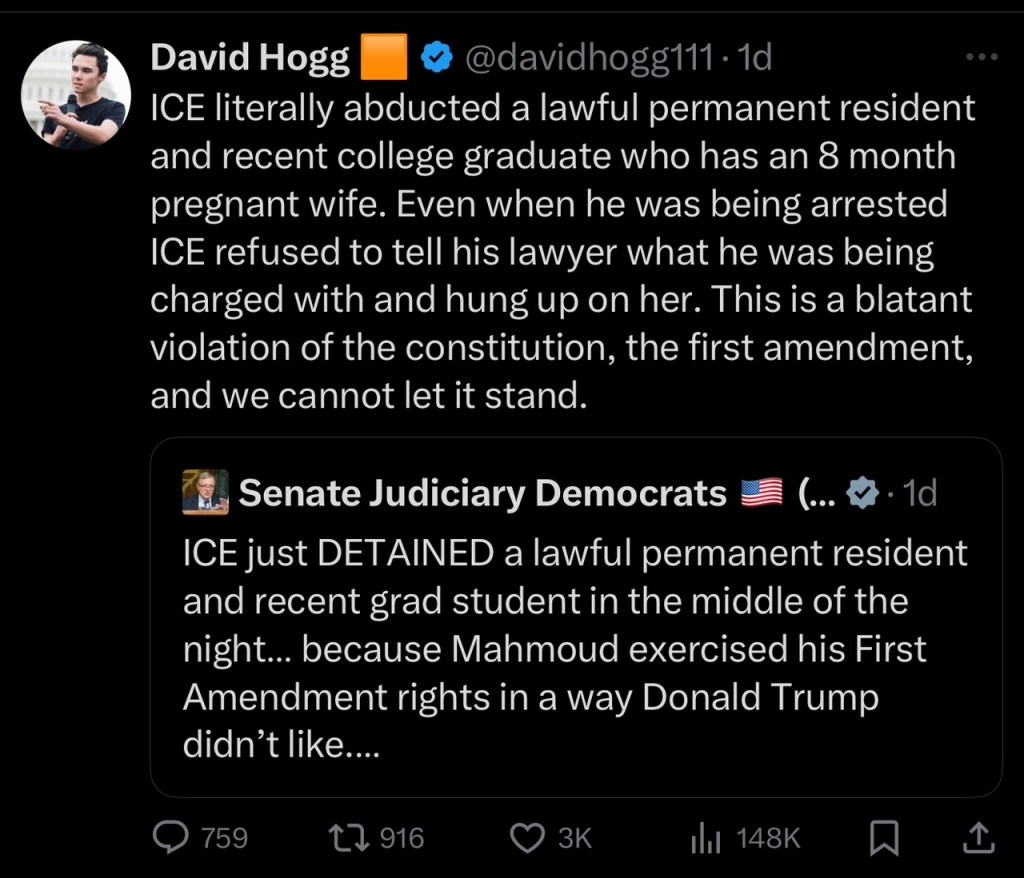This screenshot has width=1024, height=878.
Task: Open the Senate Judiciary Democrats avatar
Action: tap(205, 492)
